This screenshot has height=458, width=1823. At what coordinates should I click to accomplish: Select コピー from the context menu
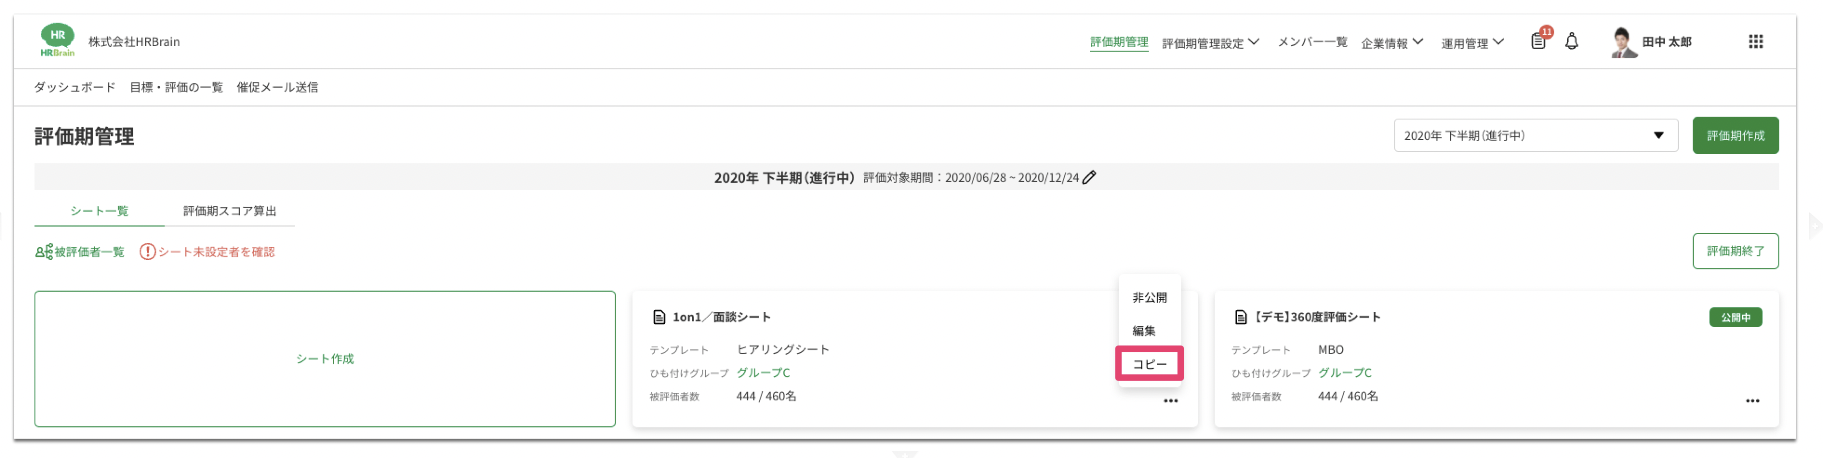point(1149,364)
